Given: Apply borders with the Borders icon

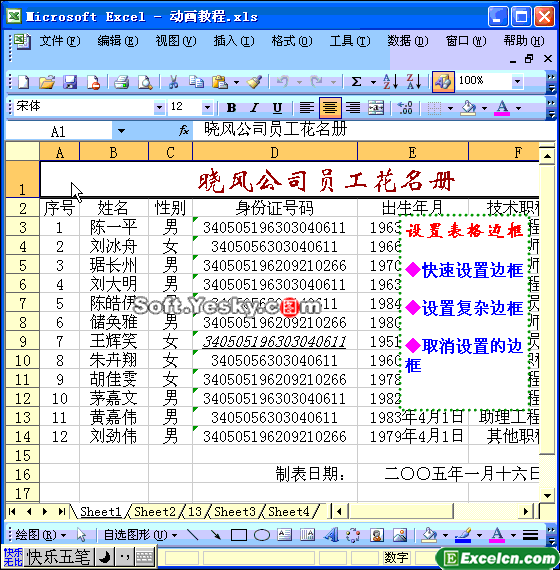Looking at the screenshot, I should pyautogui.click(x=434, y=108).
